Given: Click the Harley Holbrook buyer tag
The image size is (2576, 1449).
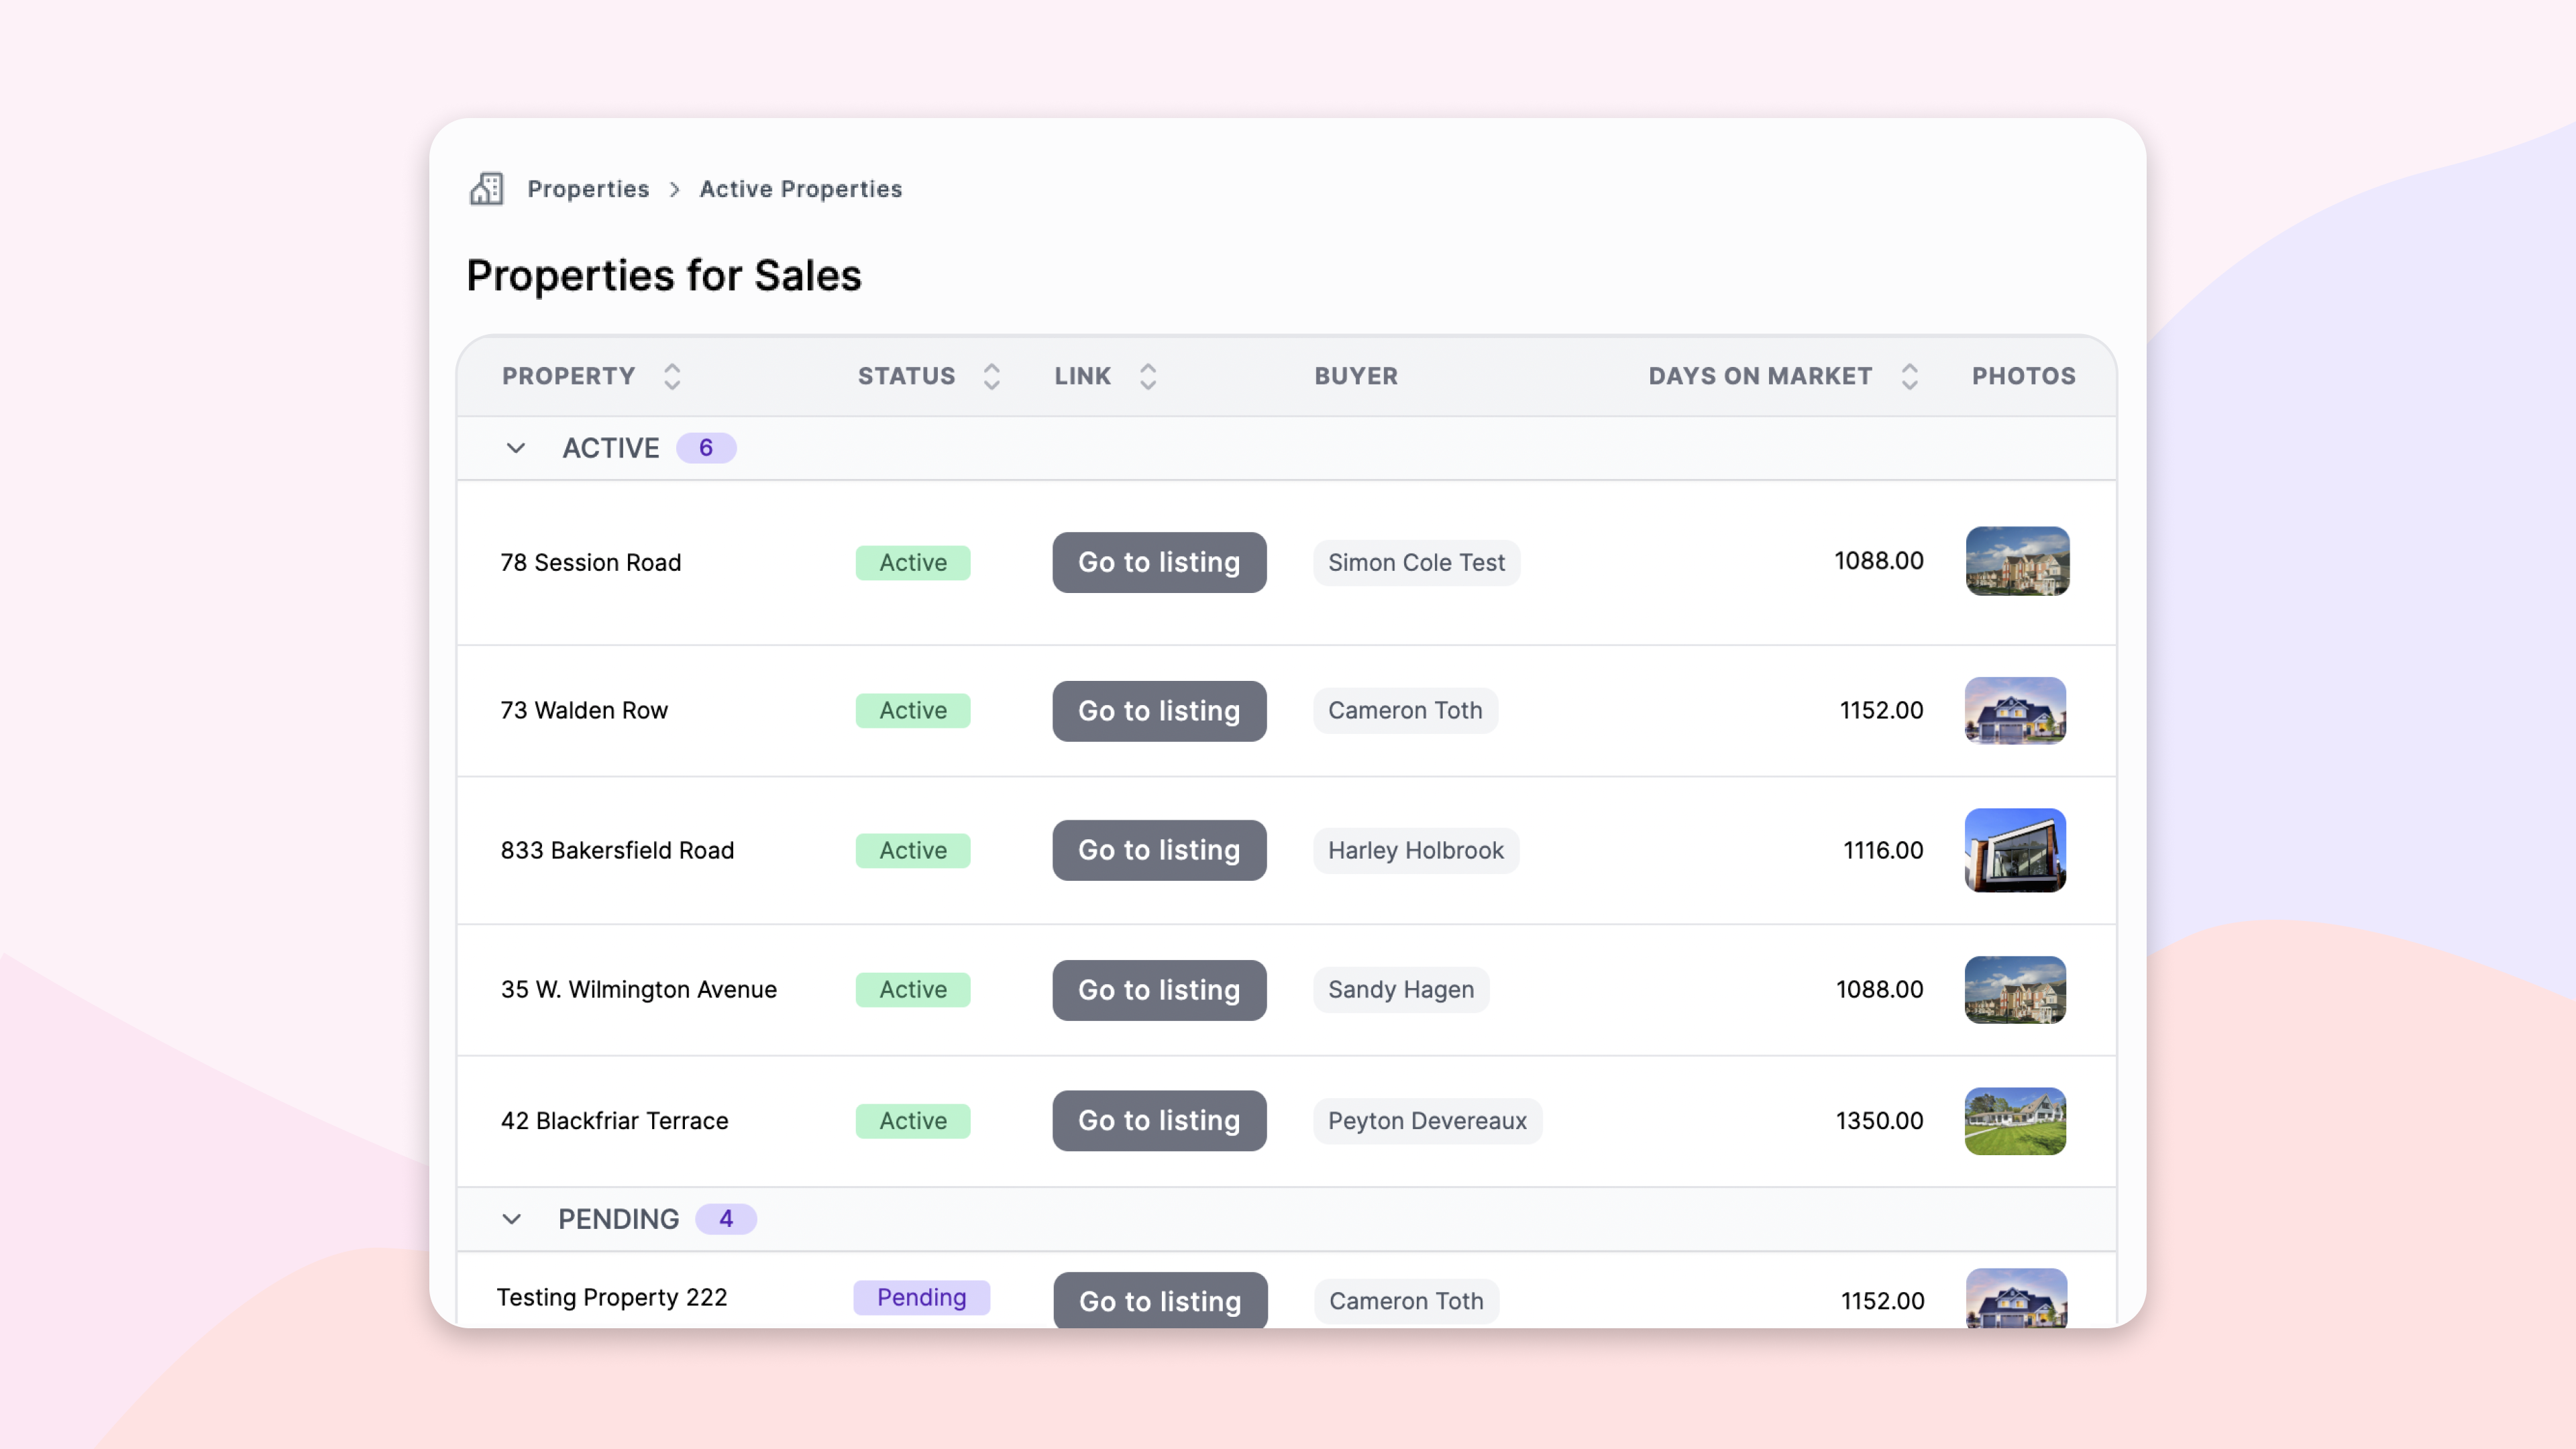Looking at the screenshot, I should coord(1416,850).
